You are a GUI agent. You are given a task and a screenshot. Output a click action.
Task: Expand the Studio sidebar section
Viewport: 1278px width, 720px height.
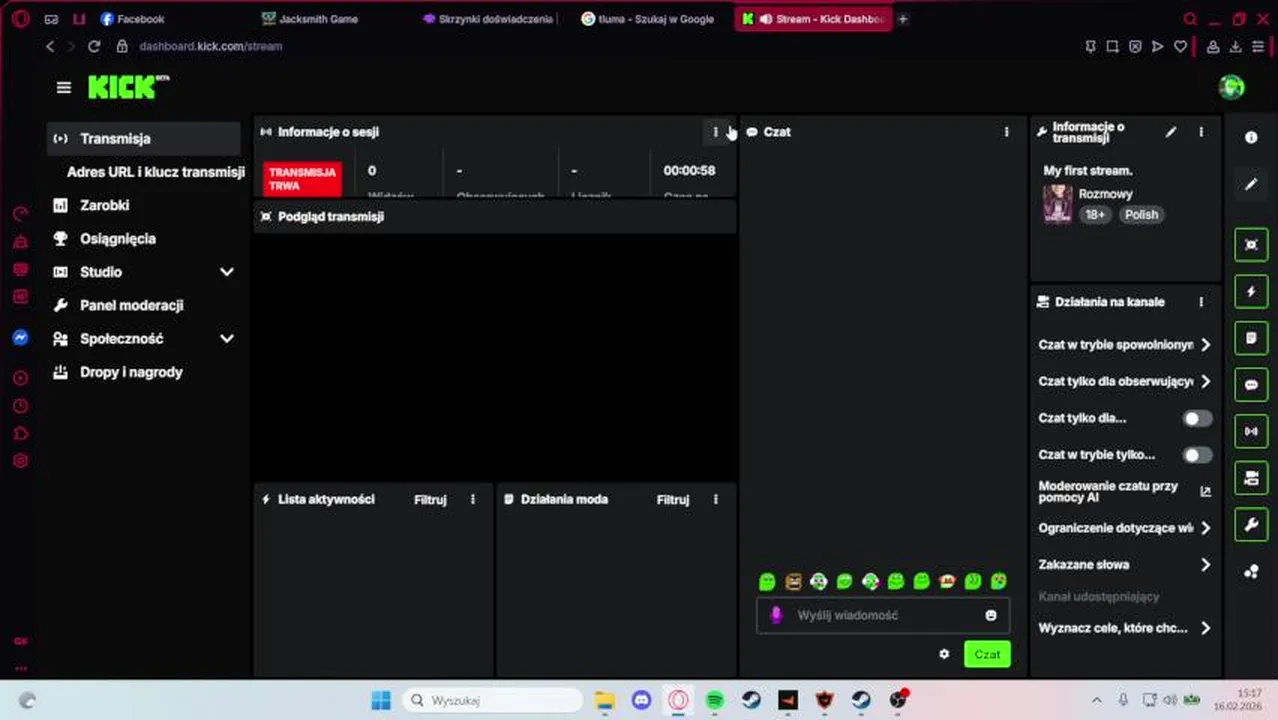227,272
